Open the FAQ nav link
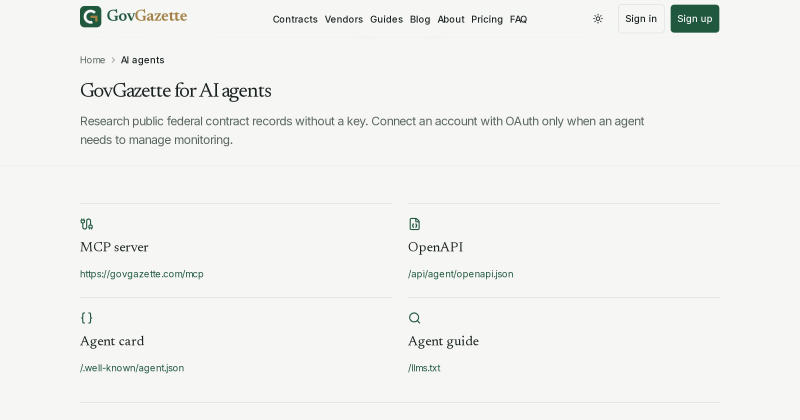Viewport: 800px width, 420px height. 518,19
